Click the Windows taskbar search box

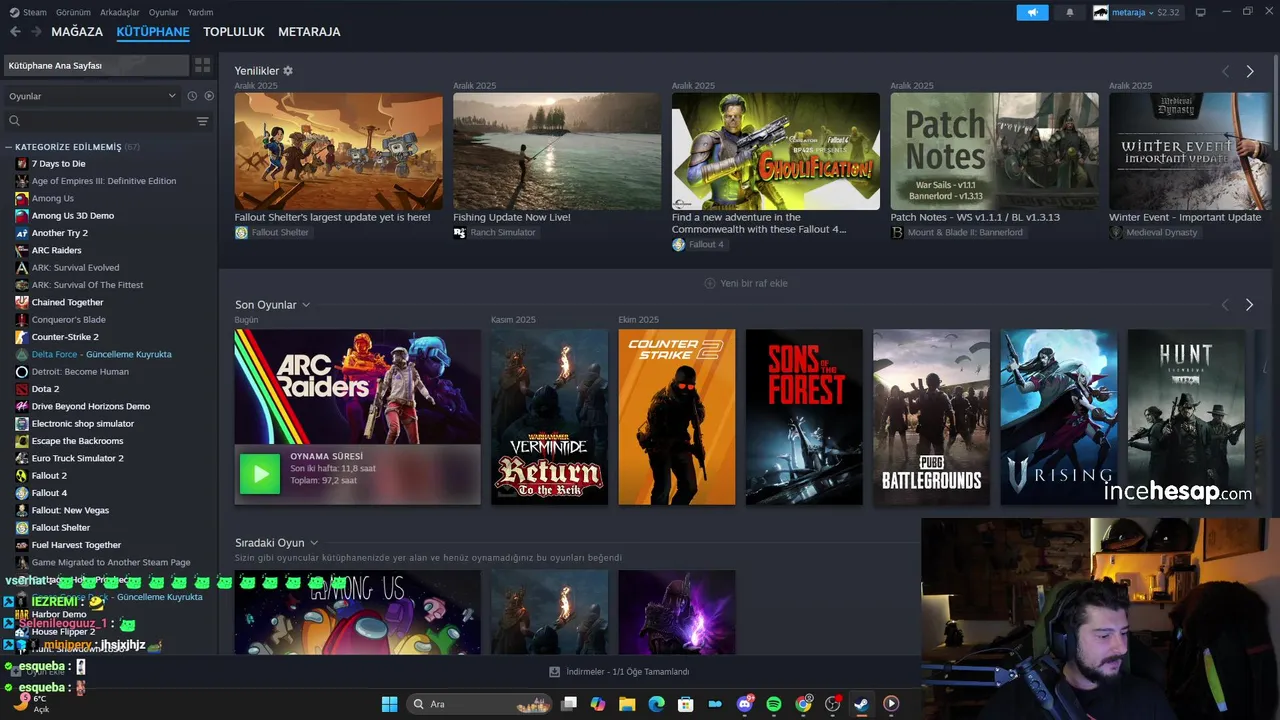[478, 704]
